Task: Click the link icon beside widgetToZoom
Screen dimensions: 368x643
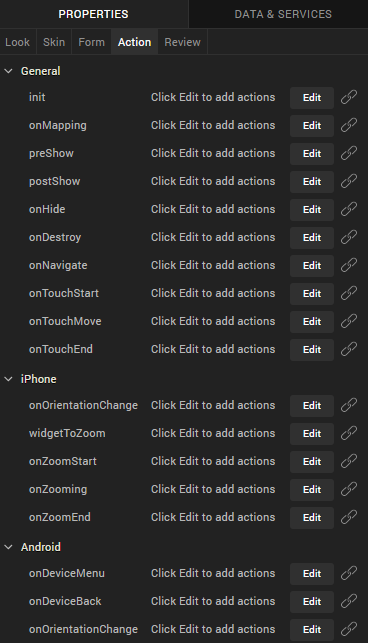Action: (349, 433)
